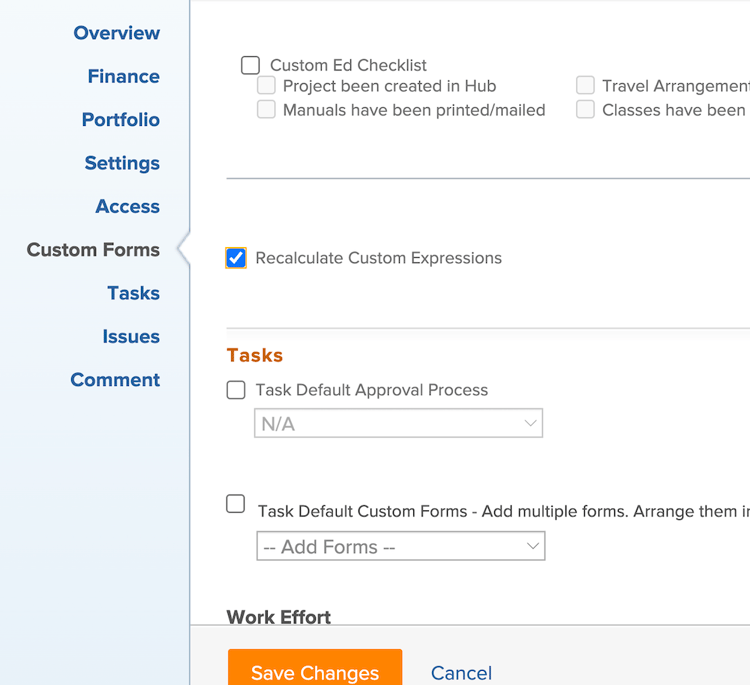Go to the Comment tab
Image resolution: width=750 pixels, height=685 pixels.
115,380
